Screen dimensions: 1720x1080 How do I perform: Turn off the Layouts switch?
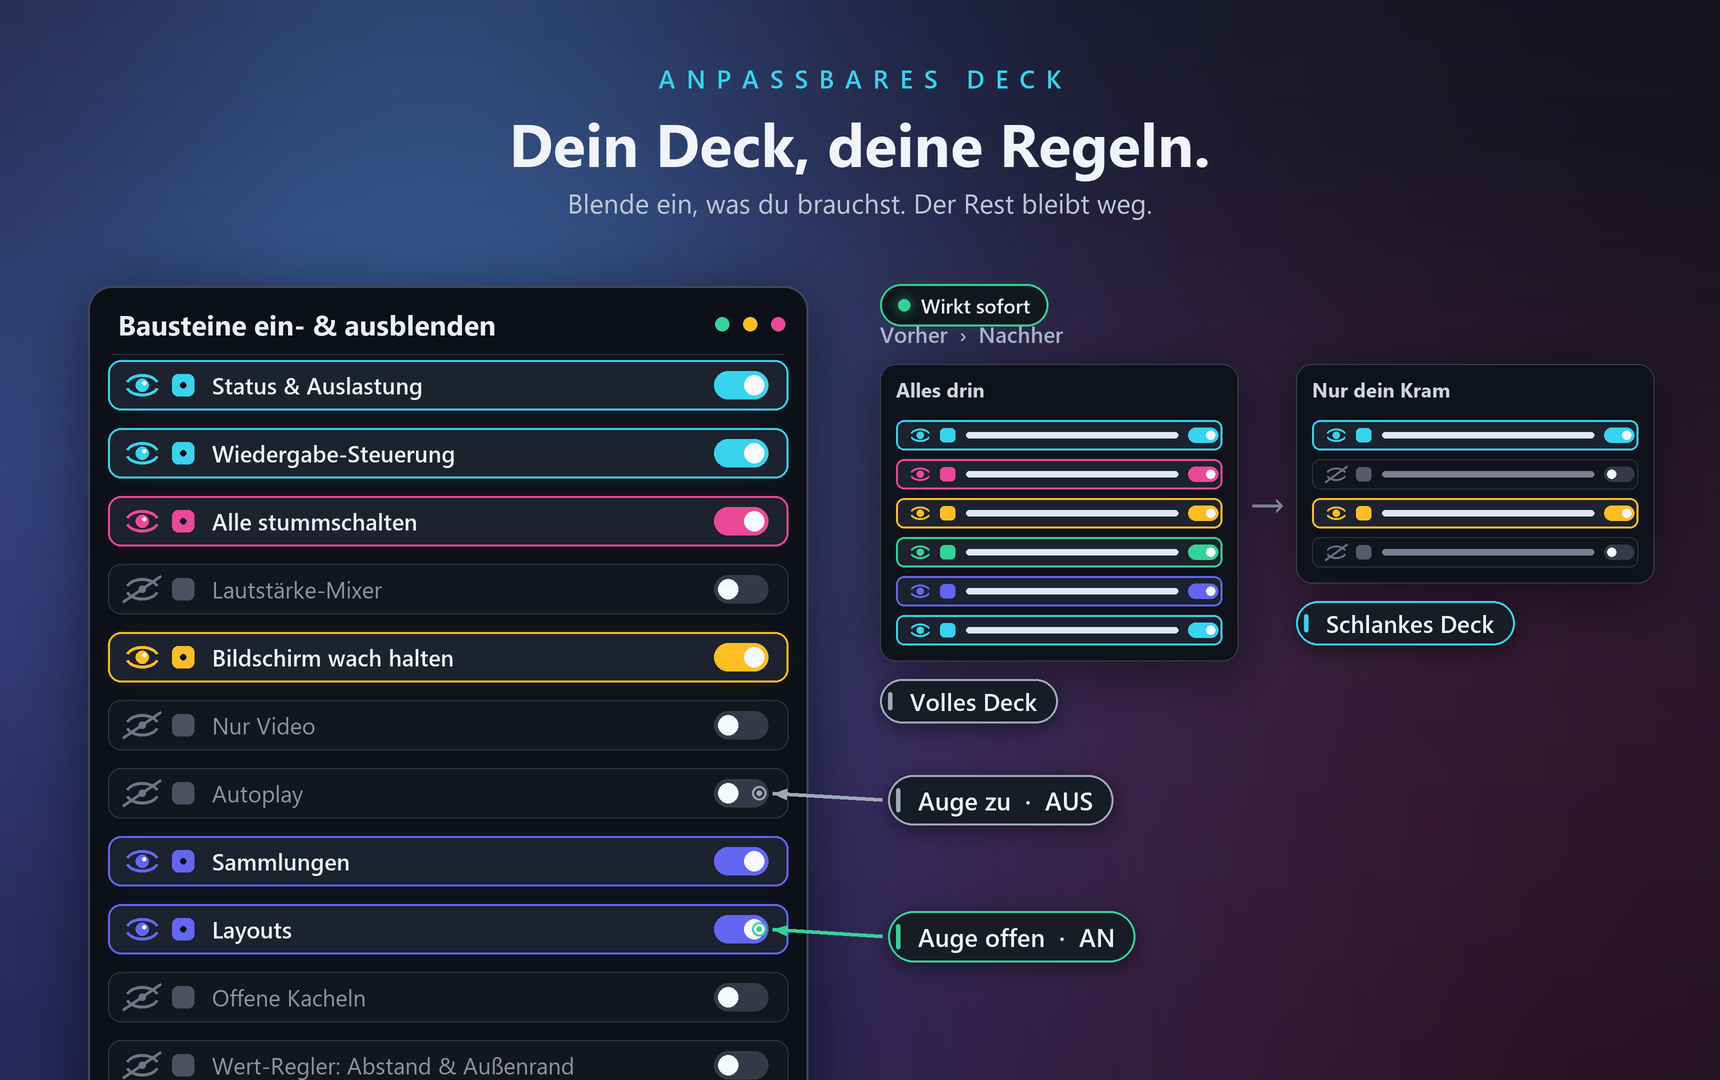(x=741, y=930)
